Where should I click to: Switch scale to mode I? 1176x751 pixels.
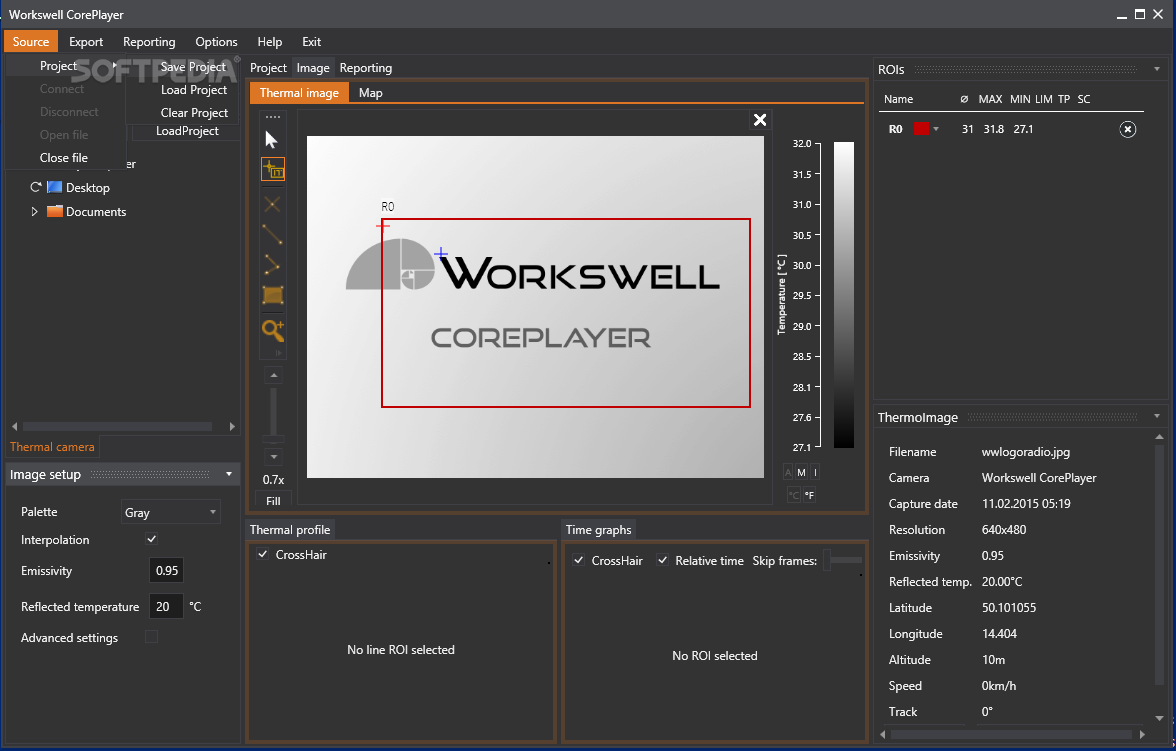pyautogui.click(x=815, y=472)
